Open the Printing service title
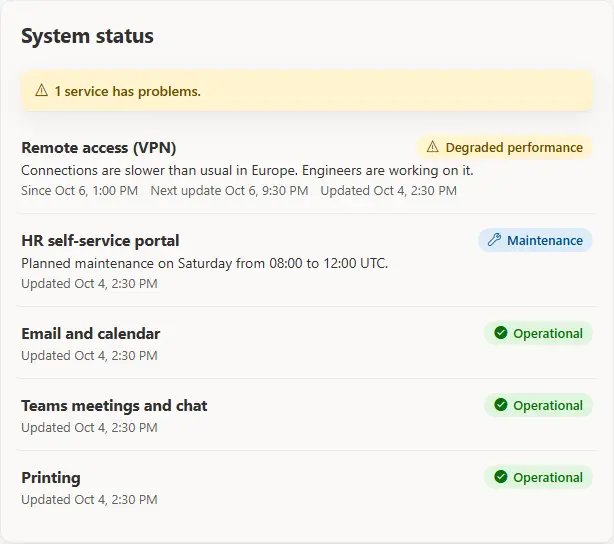The height and width of the screenshot is (544, 614). click(x=51, y=478)
